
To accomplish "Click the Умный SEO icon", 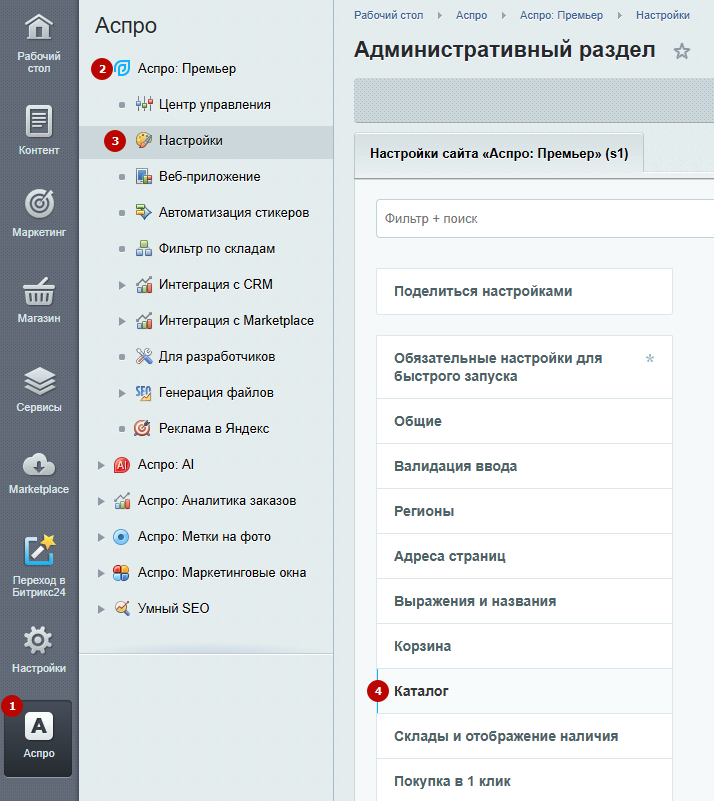I will pyautogui.click(x=122, y=608).
